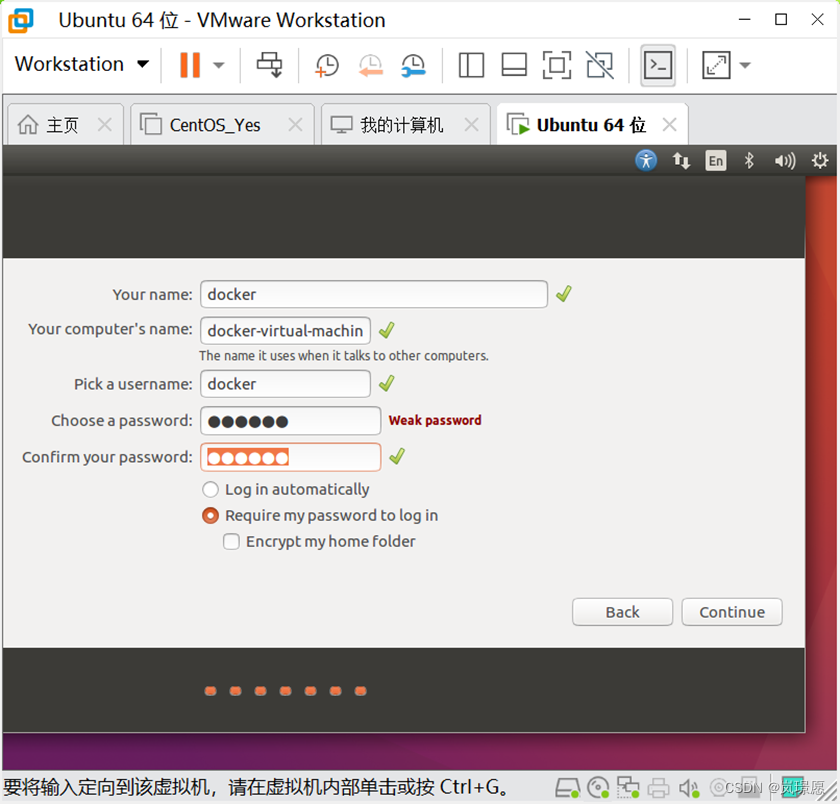Send Ctrl+Alt+Del to the guest
Viewport: 840px width, 804px height.
click(268, 64)
